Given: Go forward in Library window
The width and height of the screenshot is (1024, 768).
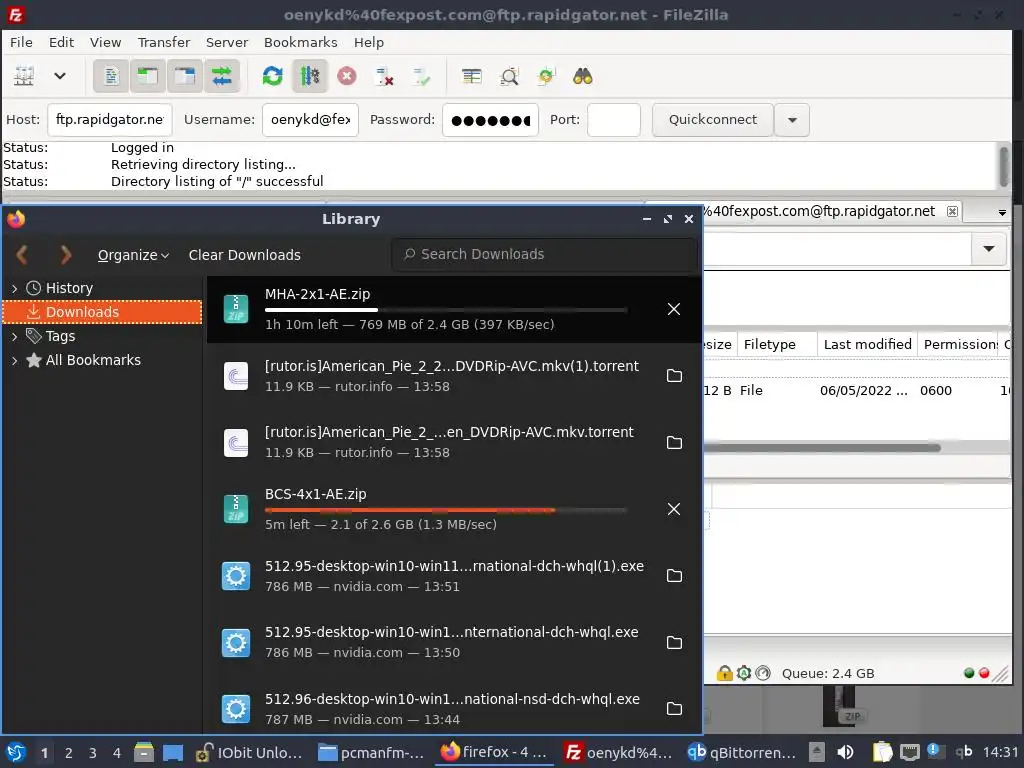Looking at the screenshot, I should [x=65, y=254].
